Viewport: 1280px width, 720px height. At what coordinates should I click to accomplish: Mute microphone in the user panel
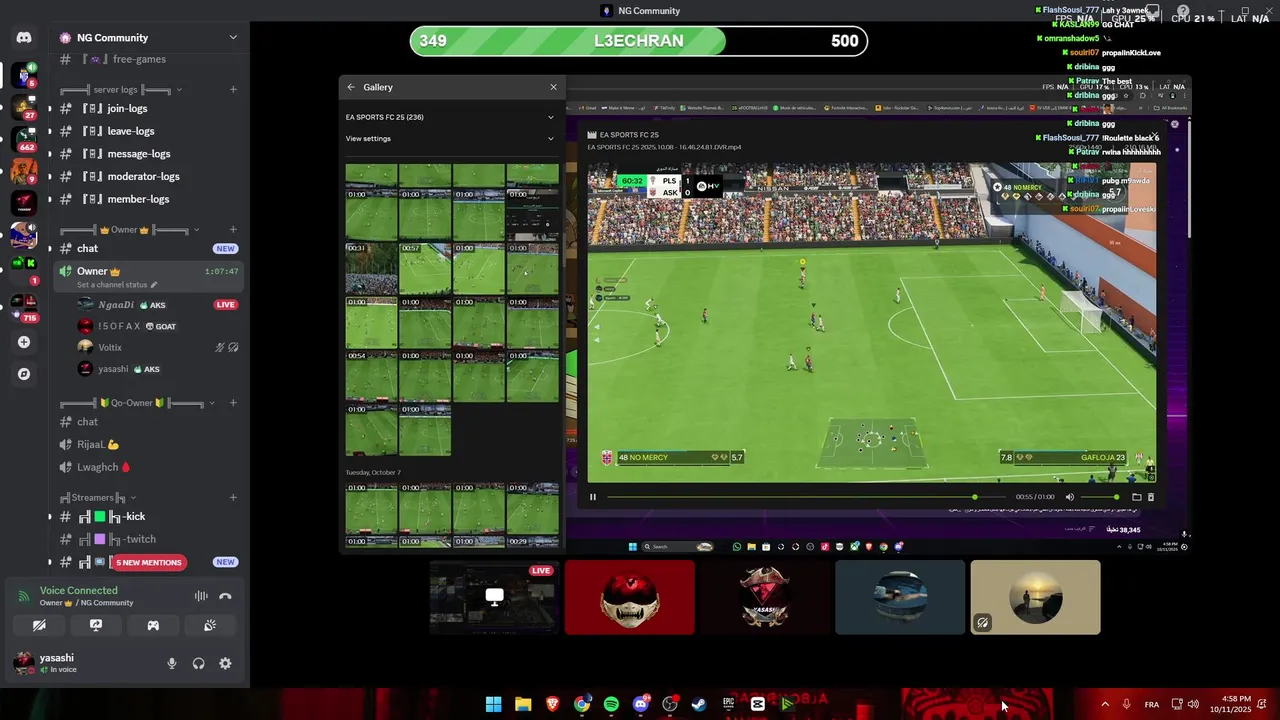(x=172, y=663)
